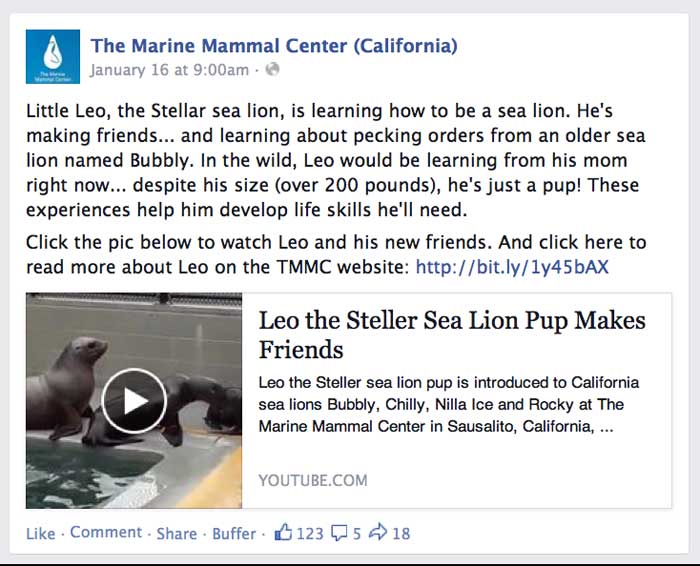Like this post

(x=41, y=533)
